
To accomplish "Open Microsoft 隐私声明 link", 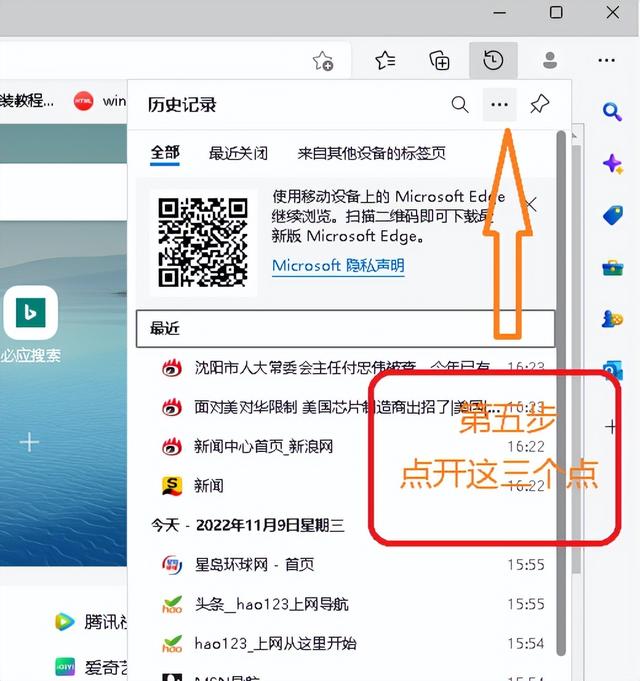I will pos(338,265).
